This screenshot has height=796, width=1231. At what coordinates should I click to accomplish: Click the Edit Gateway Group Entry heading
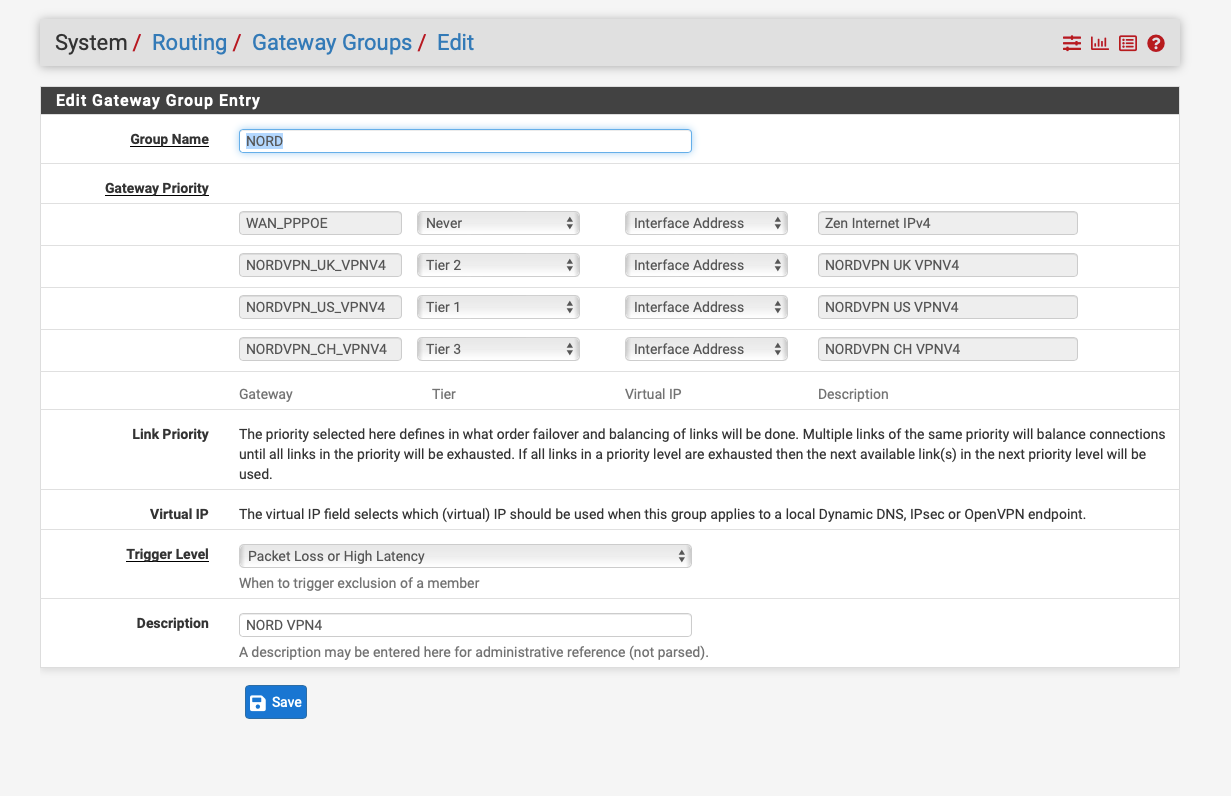[158, 100]
